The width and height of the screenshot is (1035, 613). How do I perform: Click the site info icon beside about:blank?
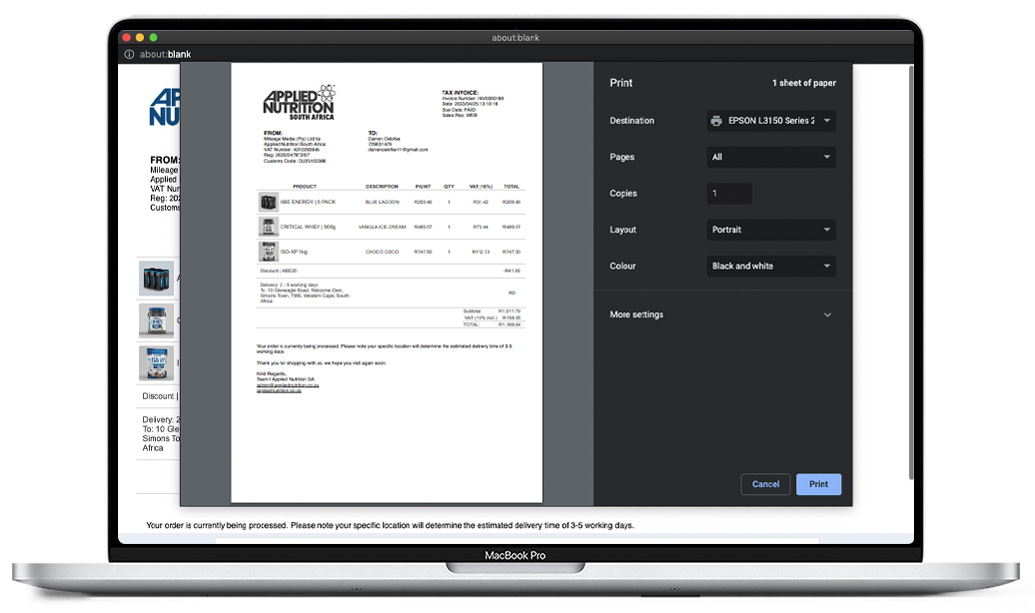129,54
